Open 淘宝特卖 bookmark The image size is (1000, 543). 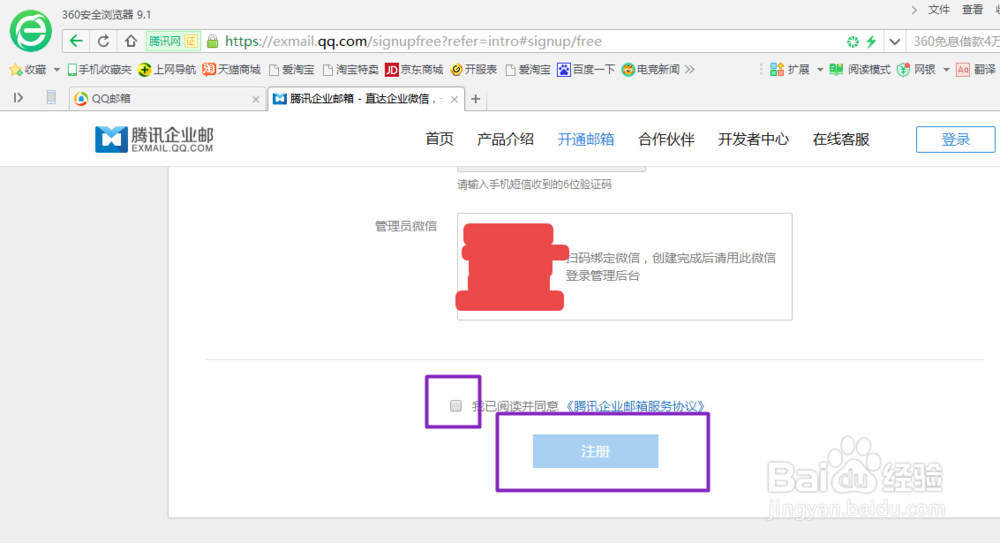click(x=350, y=70)
